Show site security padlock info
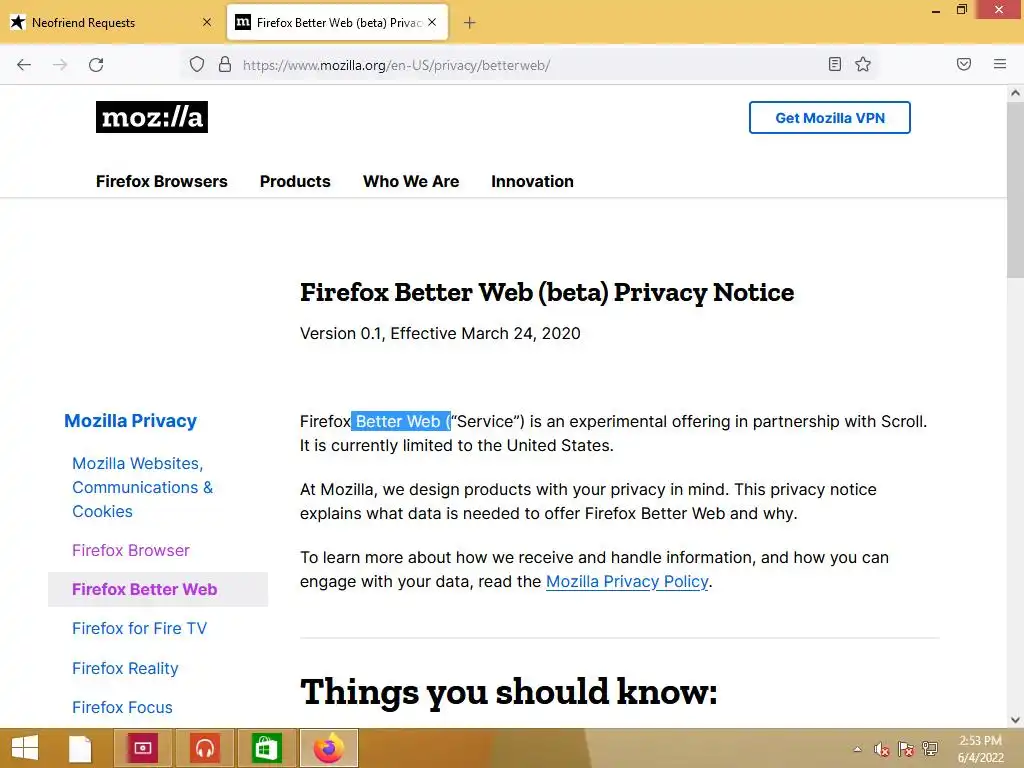This screenshot has width=1024, height=768. (225, 64)
